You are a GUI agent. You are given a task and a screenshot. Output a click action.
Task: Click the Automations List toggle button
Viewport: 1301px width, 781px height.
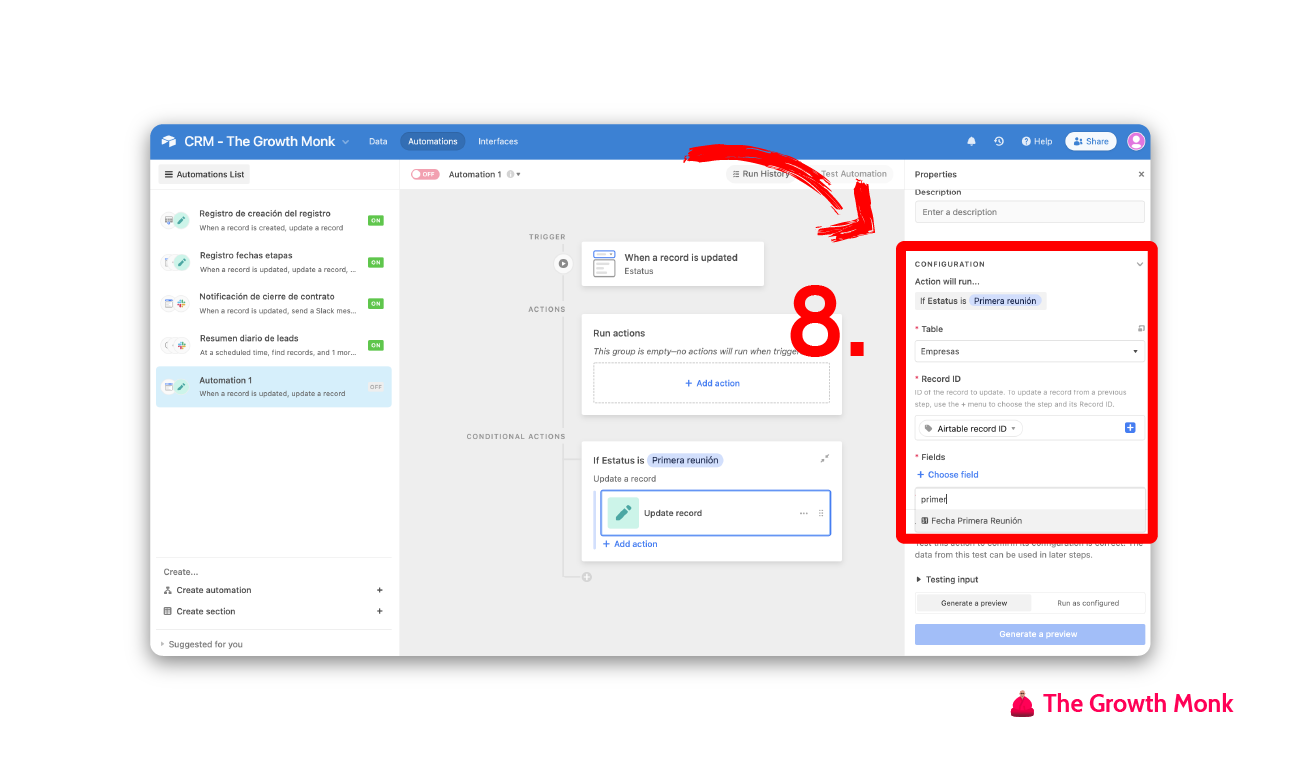(x=204, y=174)
